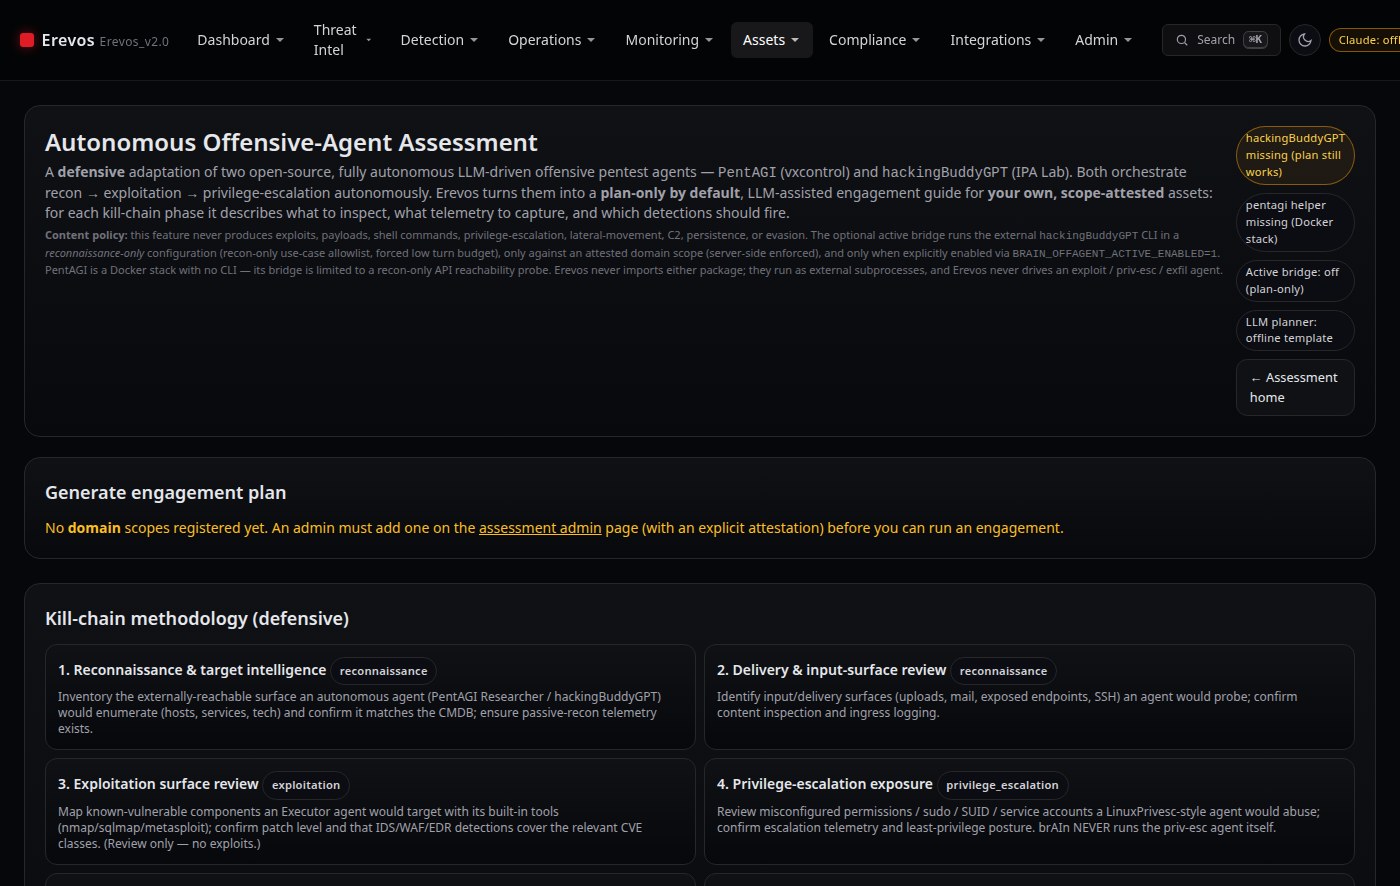Toggle dark mode with the moon icon
The width and height of the screenshot is (1400, 886).
pyautogui.click(x=1305, y=40)
